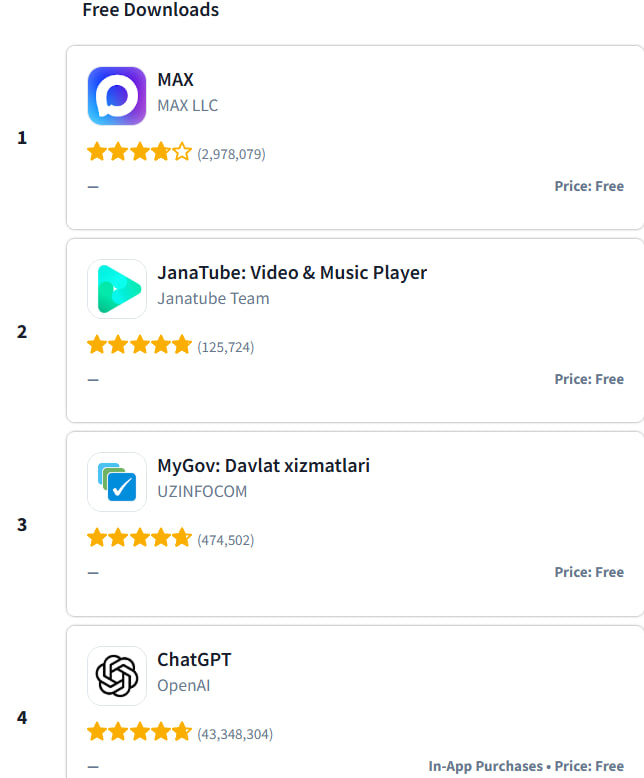Select the ChatGPT logo icon
Image resolution: width=644 pixels, height=778 pixels.
117,676
